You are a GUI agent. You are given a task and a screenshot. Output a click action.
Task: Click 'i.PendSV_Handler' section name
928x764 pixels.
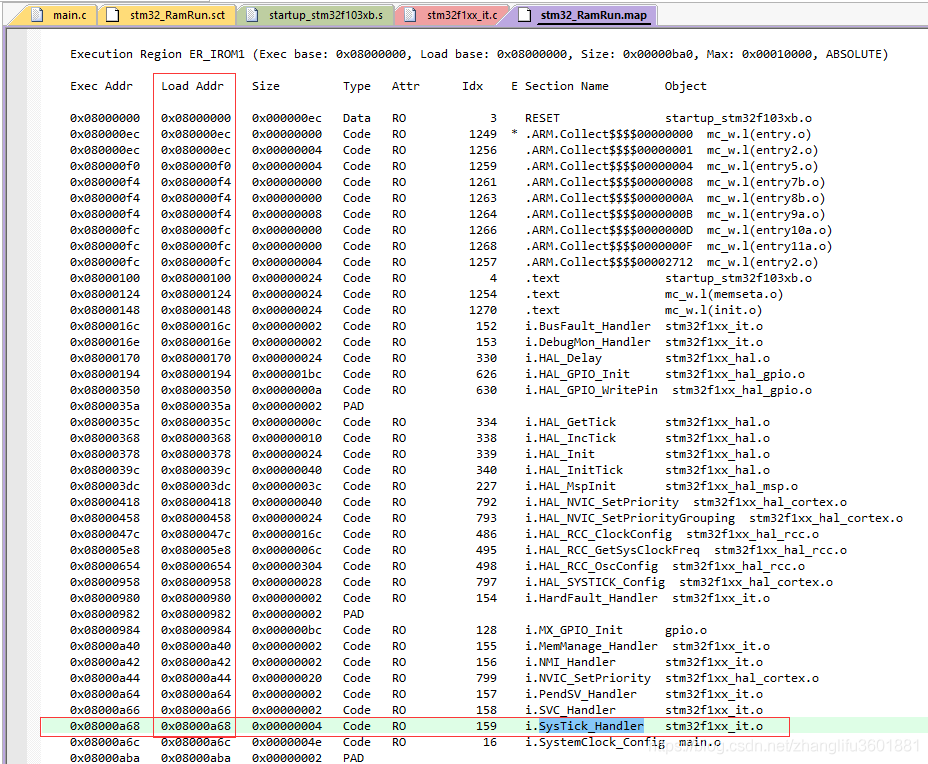(x=581, y=693)
